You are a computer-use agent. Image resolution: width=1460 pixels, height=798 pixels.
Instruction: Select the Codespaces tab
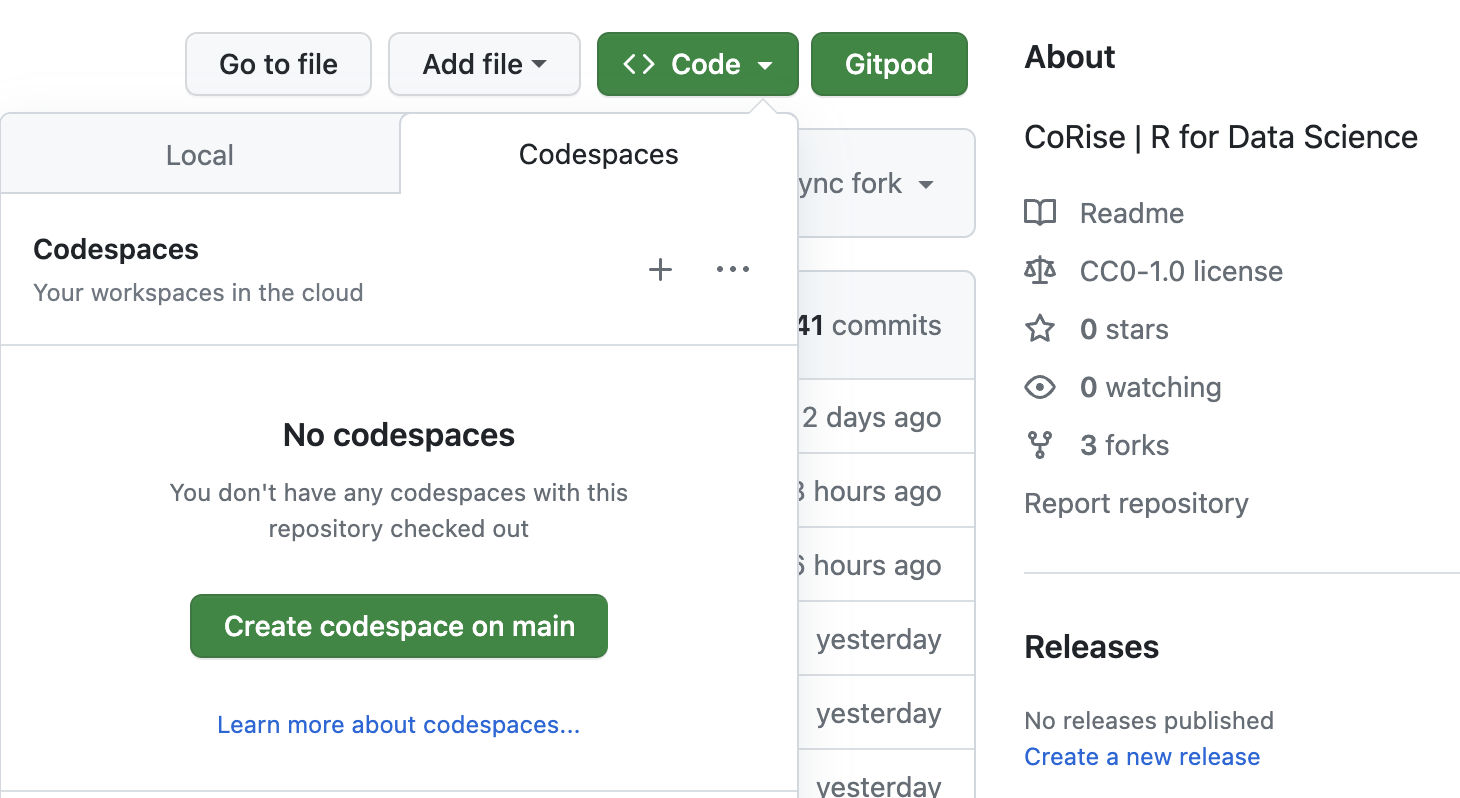point(598,155)
